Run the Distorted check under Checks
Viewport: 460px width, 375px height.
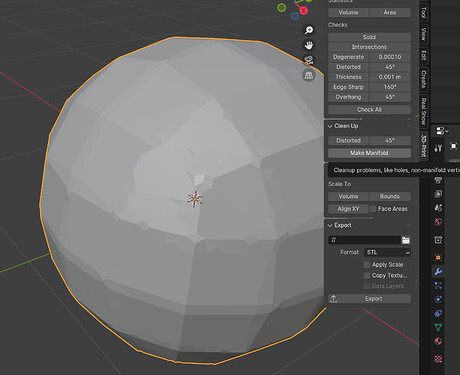349,67
